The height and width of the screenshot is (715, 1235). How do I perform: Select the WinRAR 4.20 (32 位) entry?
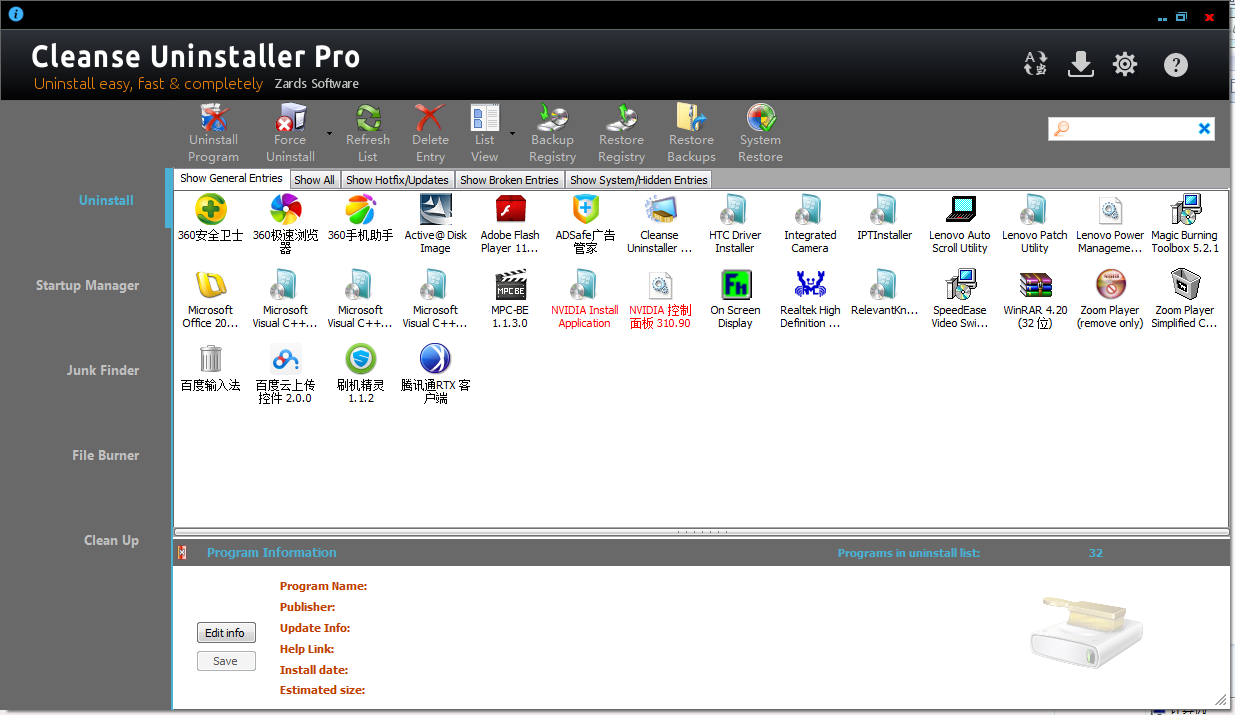1035,299
